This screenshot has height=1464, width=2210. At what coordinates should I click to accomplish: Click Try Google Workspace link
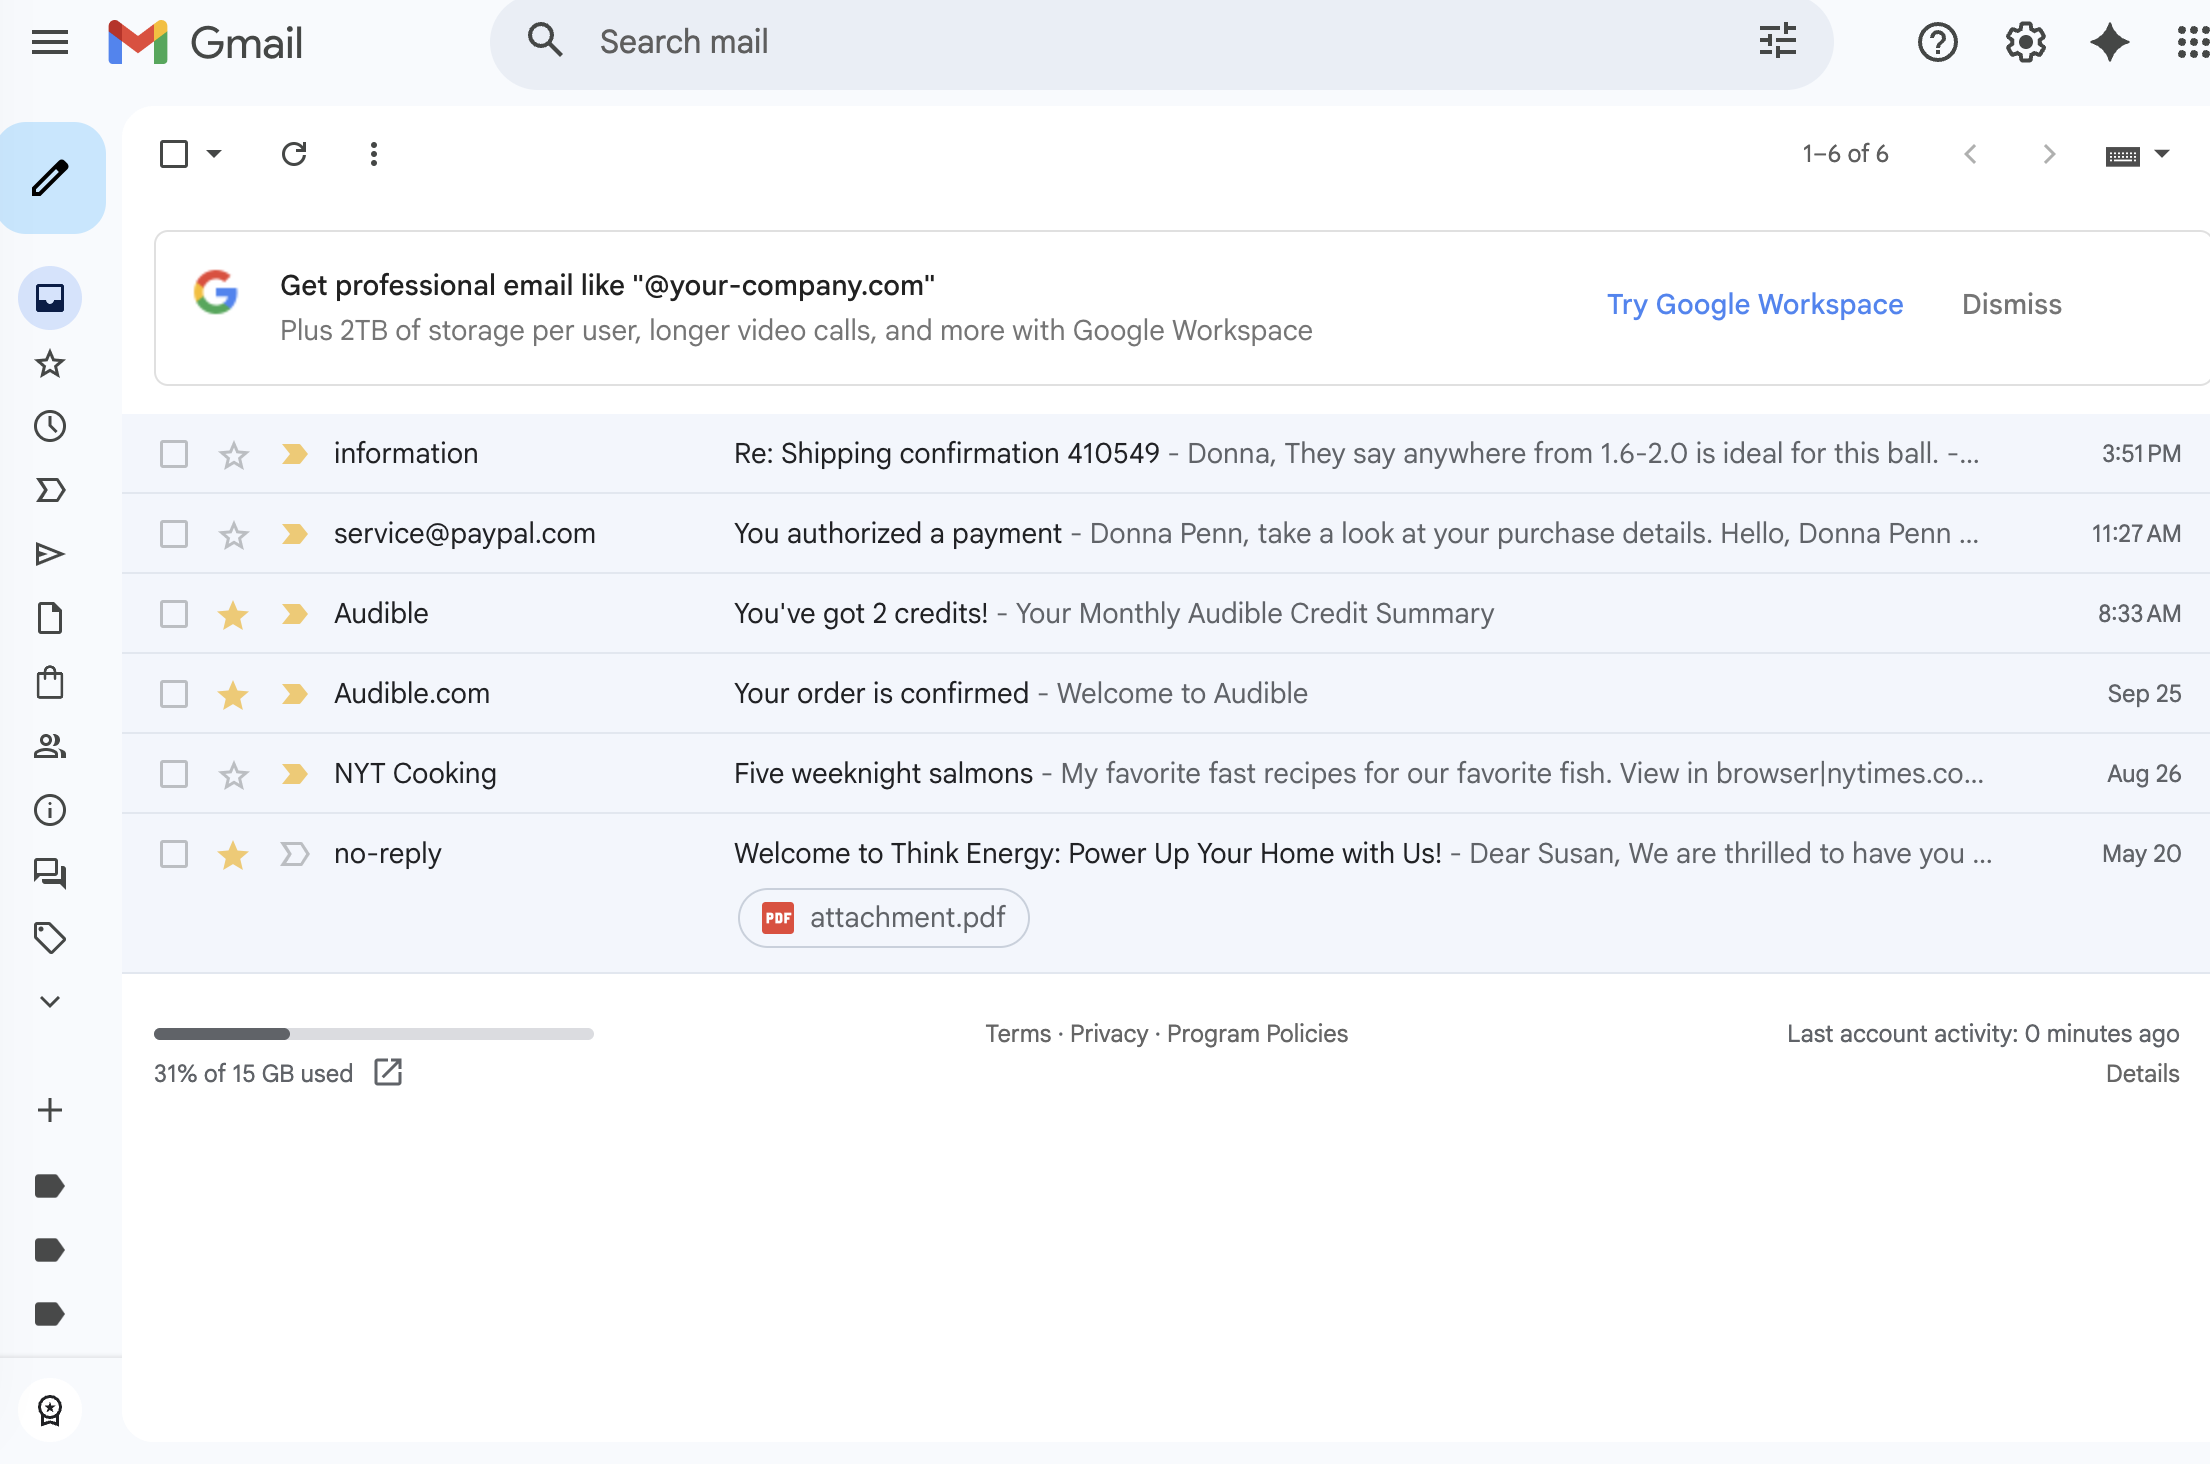click(1754, 304)
